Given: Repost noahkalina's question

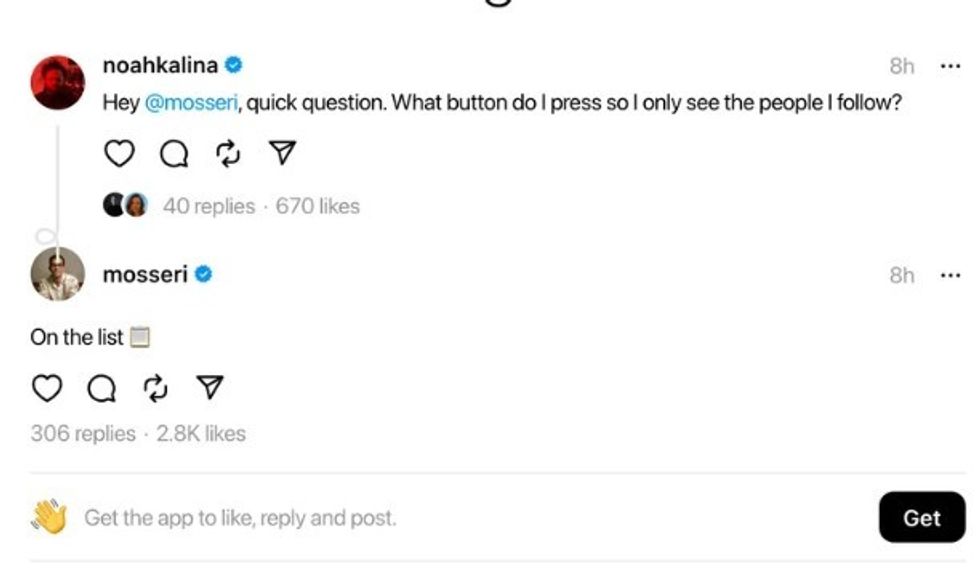Looking at the screenshot, I should pos(229,154).
